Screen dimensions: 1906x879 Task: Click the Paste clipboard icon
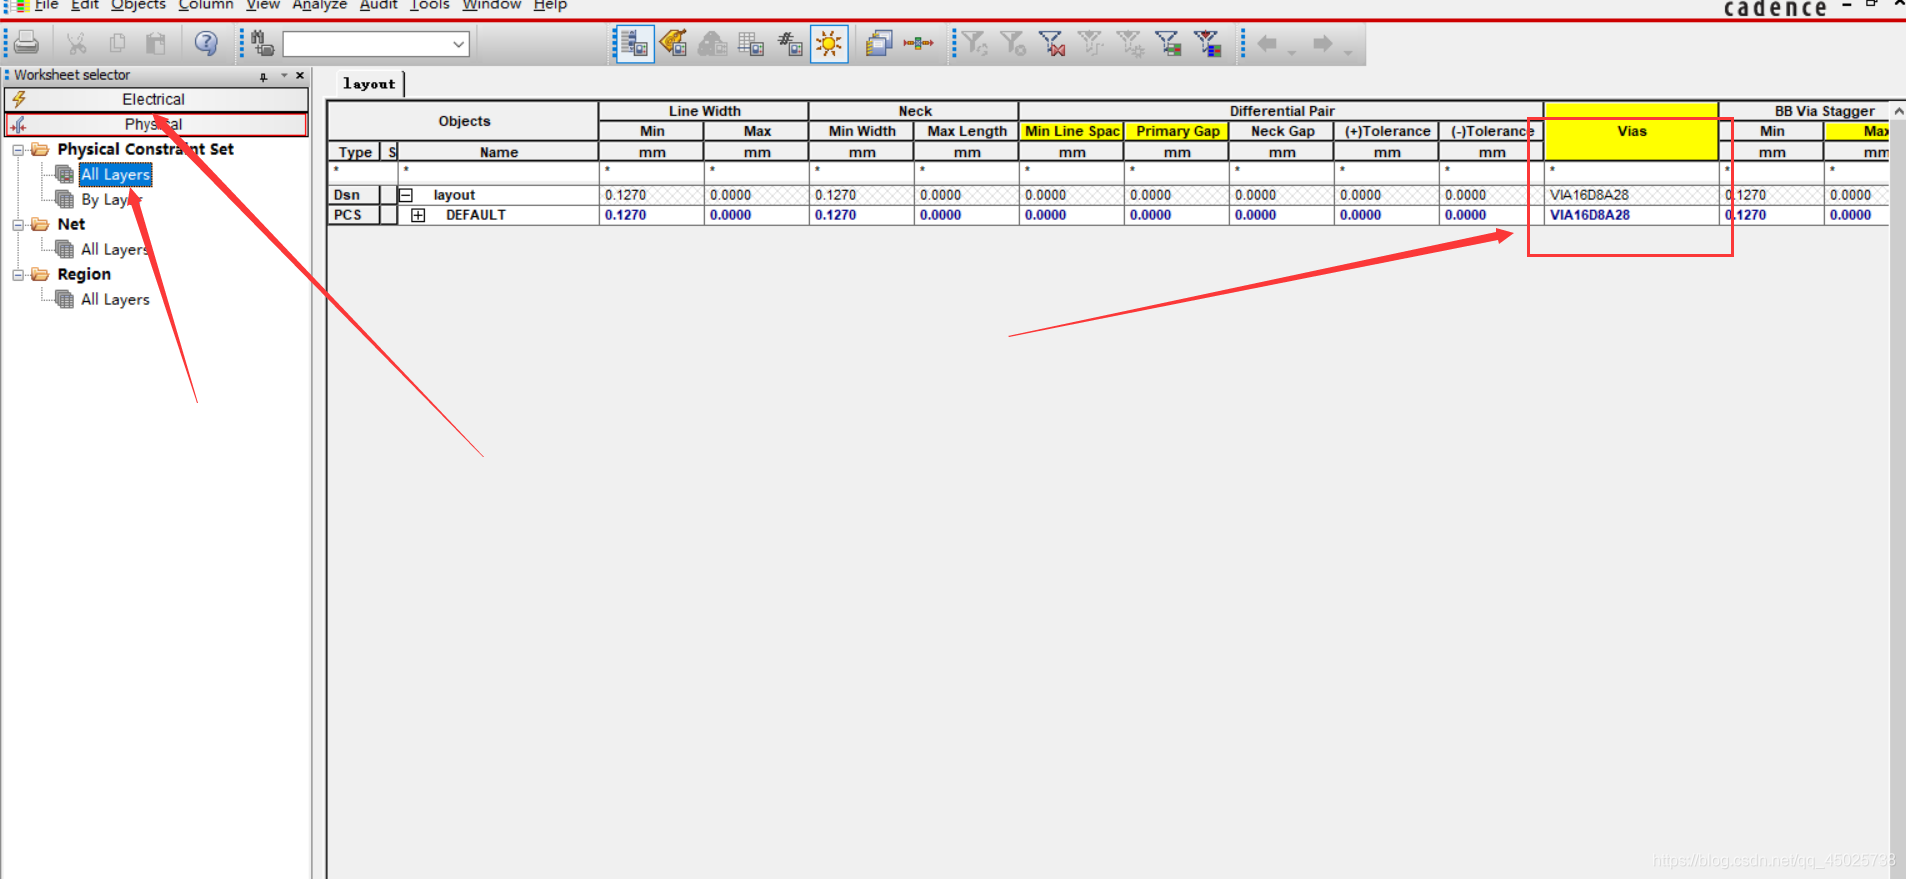(x=156, y=43)
